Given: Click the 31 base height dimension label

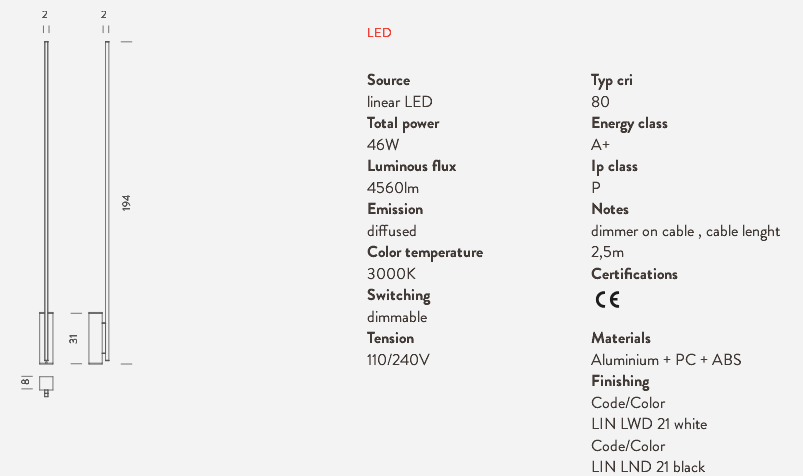Looking at the screenshot, I should 73,339.
